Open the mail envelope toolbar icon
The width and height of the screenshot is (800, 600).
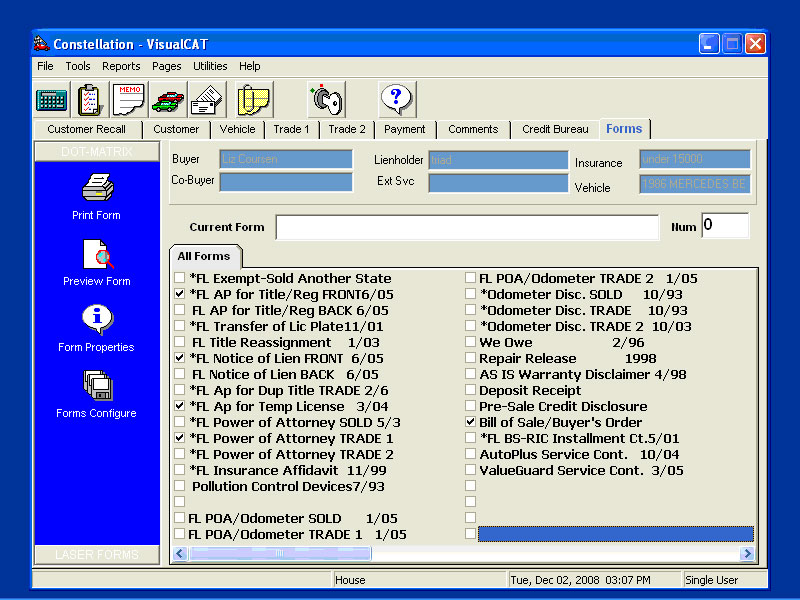tap(206, 101)
